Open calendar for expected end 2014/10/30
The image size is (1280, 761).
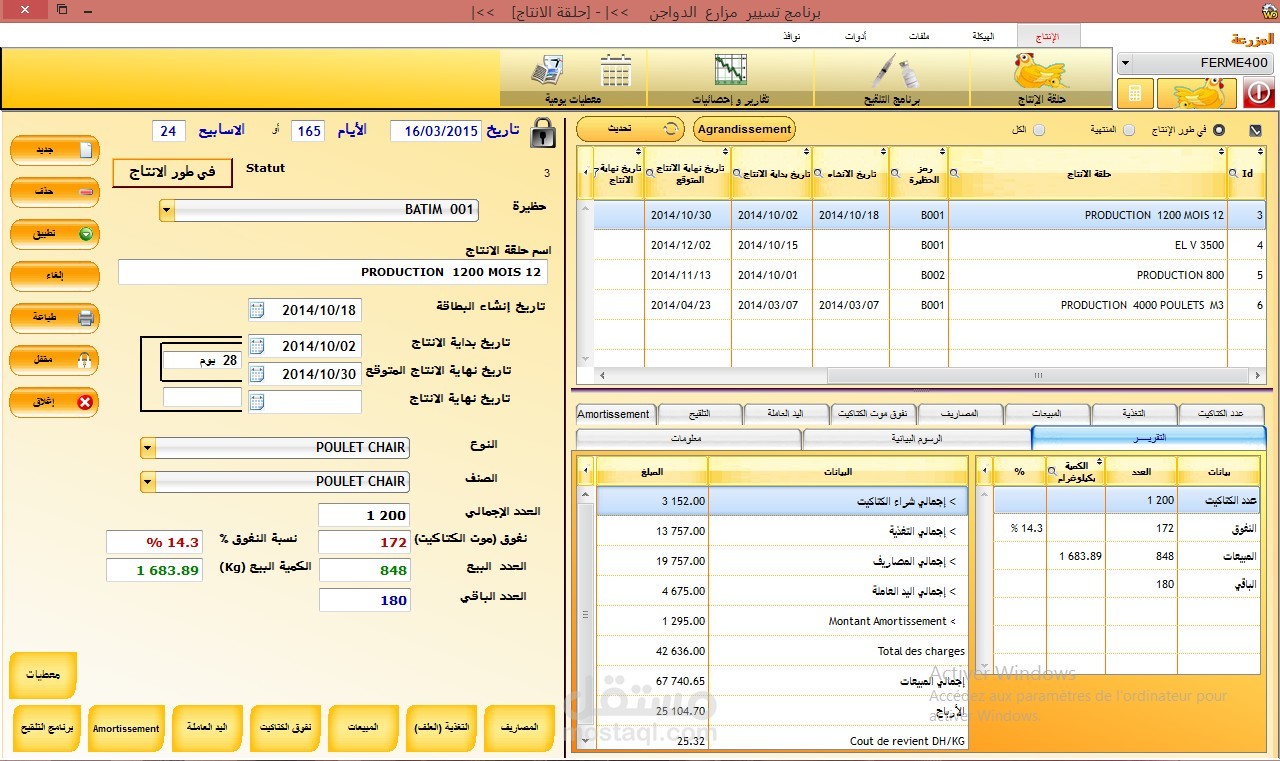click(x=257, y=374)
